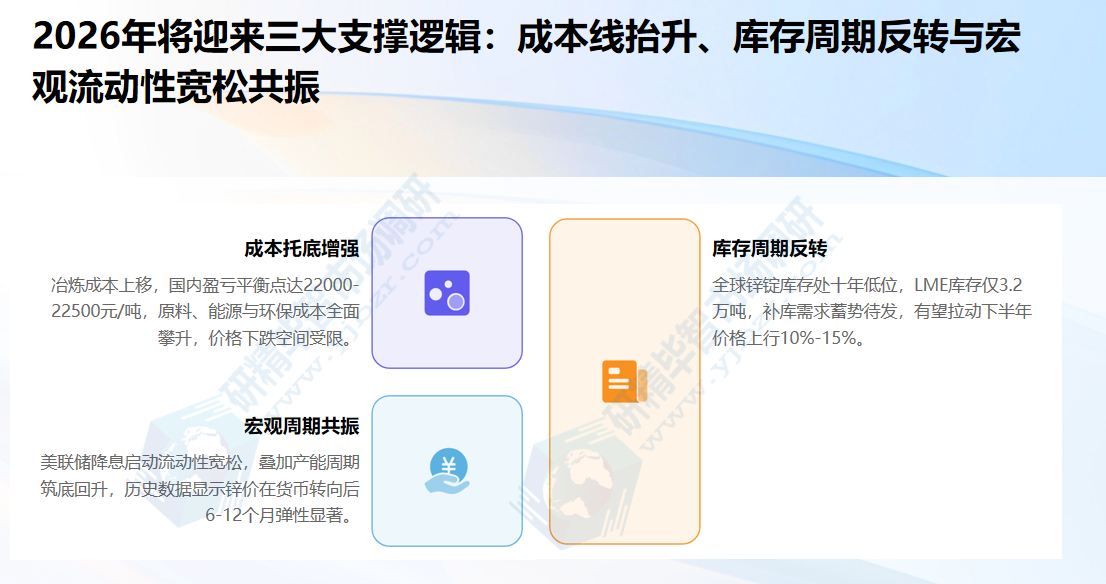
Task: Toggle the purple 成本托底增强 card selection
Action: [448, 294]
